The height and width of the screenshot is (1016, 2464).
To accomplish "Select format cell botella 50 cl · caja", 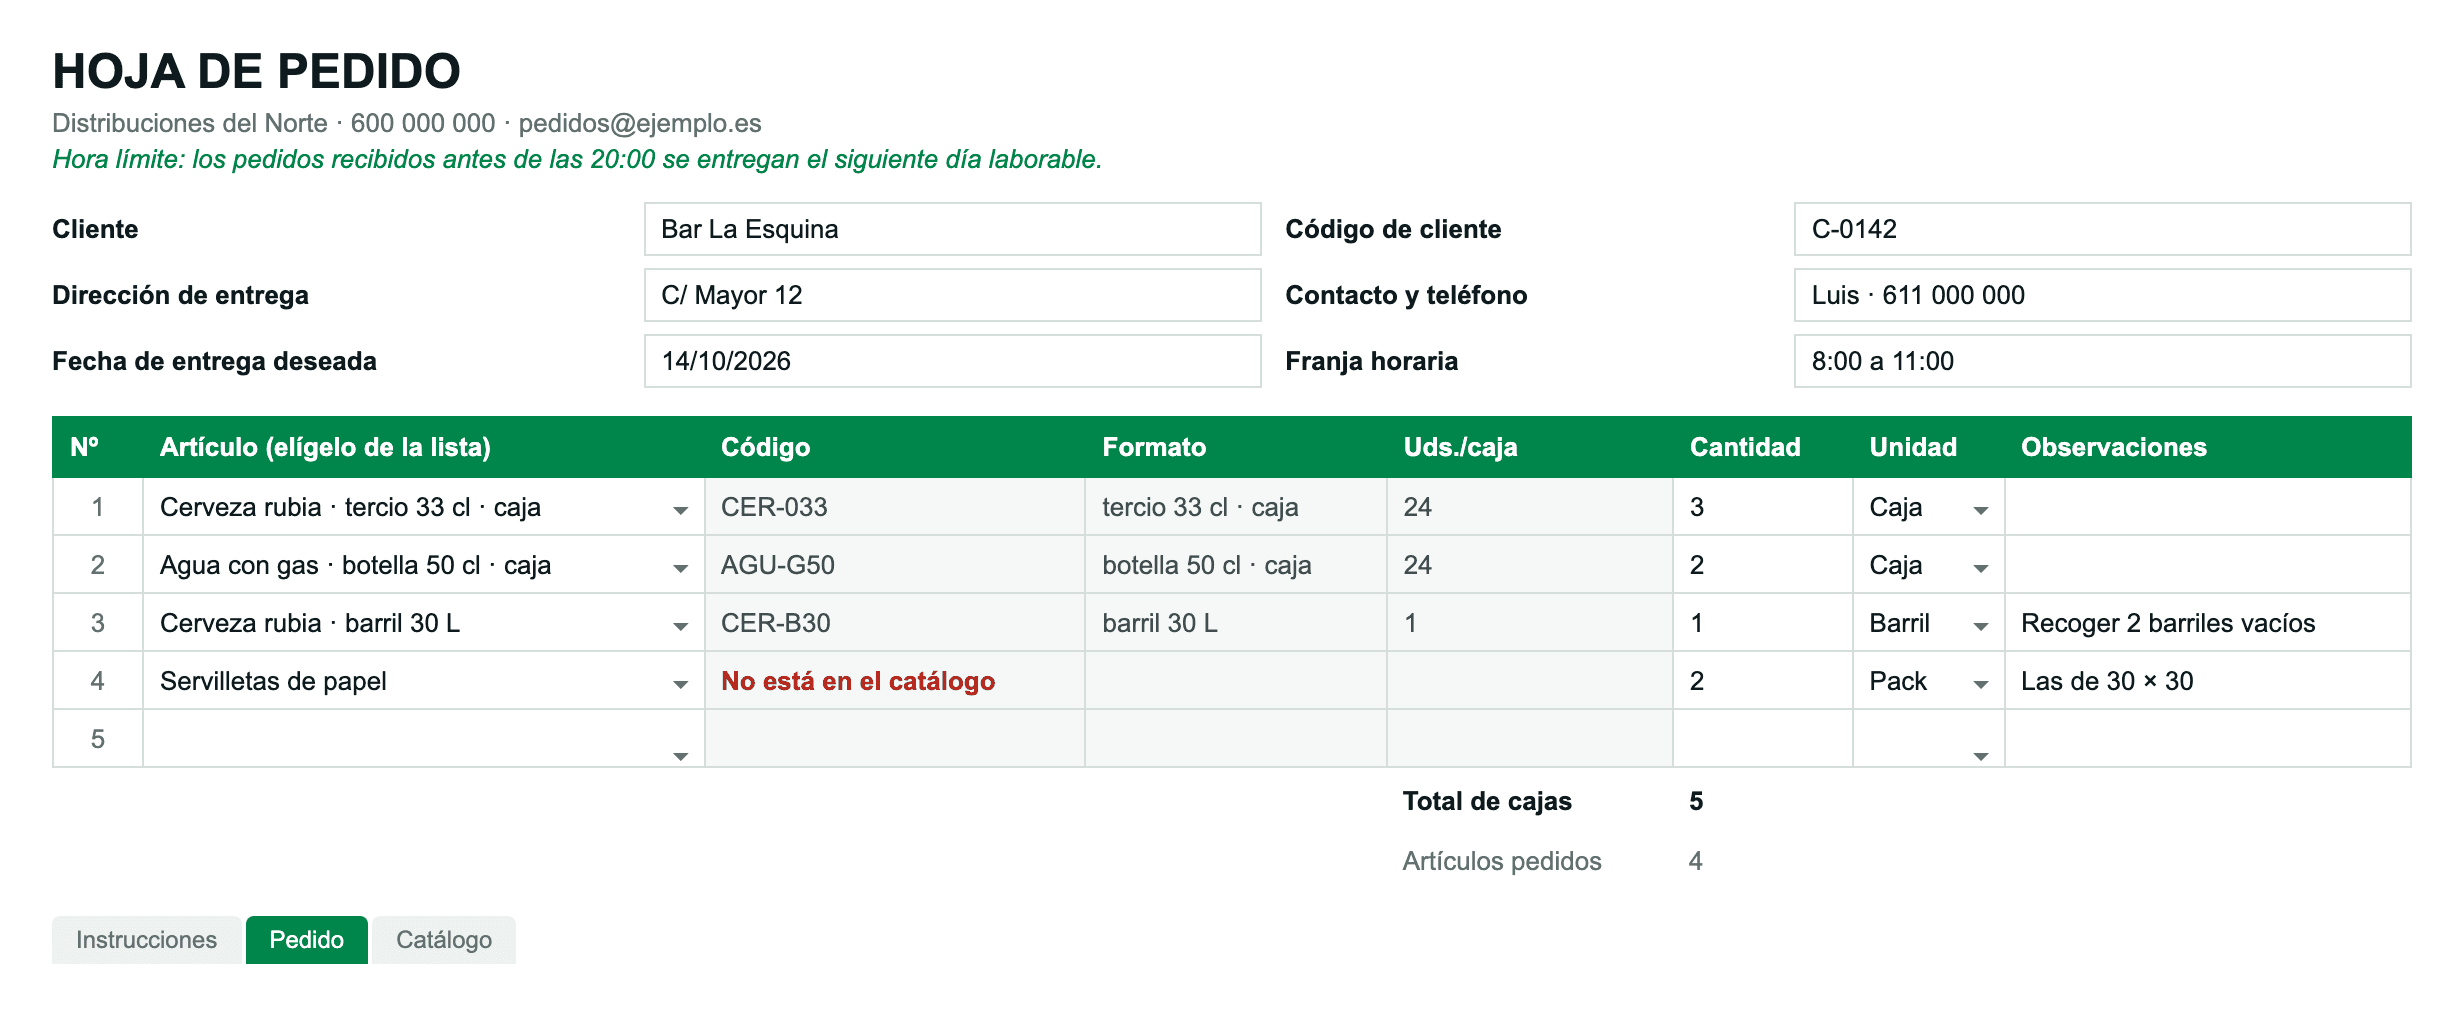I will tap(1236, 565).
